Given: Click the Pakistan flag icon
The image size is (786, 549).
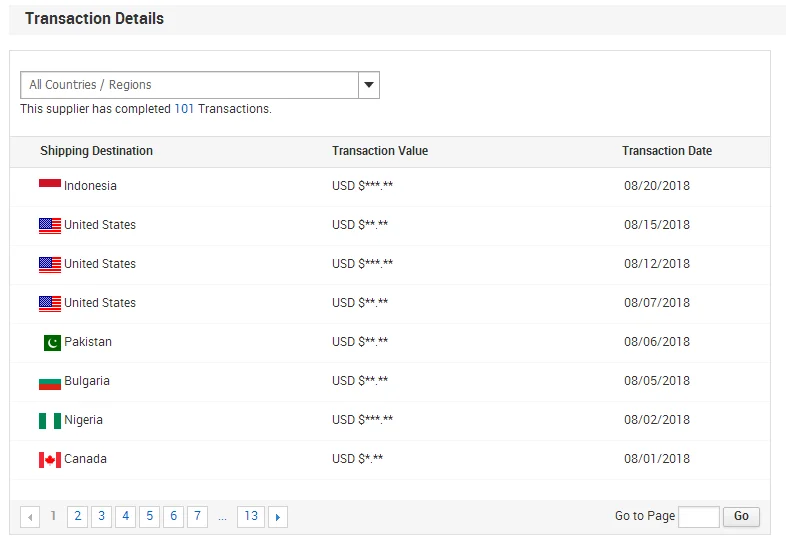Looking at the screenshot, I should point(52,343).
